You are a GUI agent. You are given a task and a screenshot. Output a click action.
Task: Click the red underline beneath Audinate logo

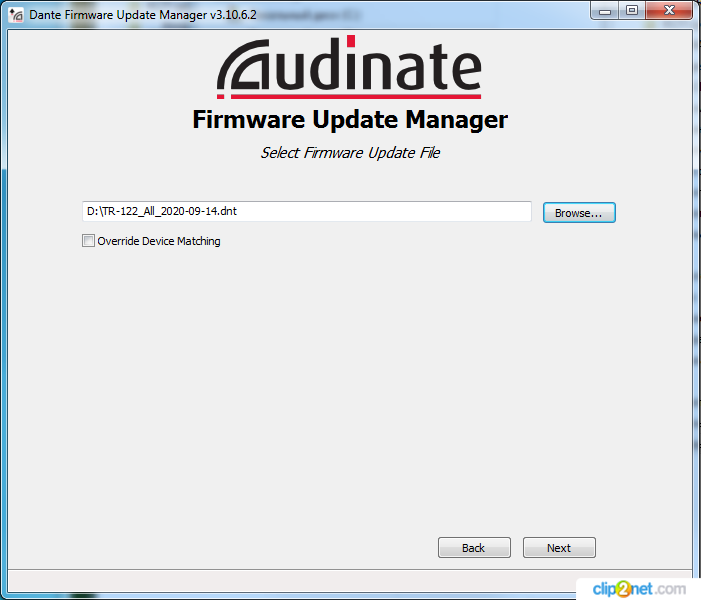pos(356,96)
